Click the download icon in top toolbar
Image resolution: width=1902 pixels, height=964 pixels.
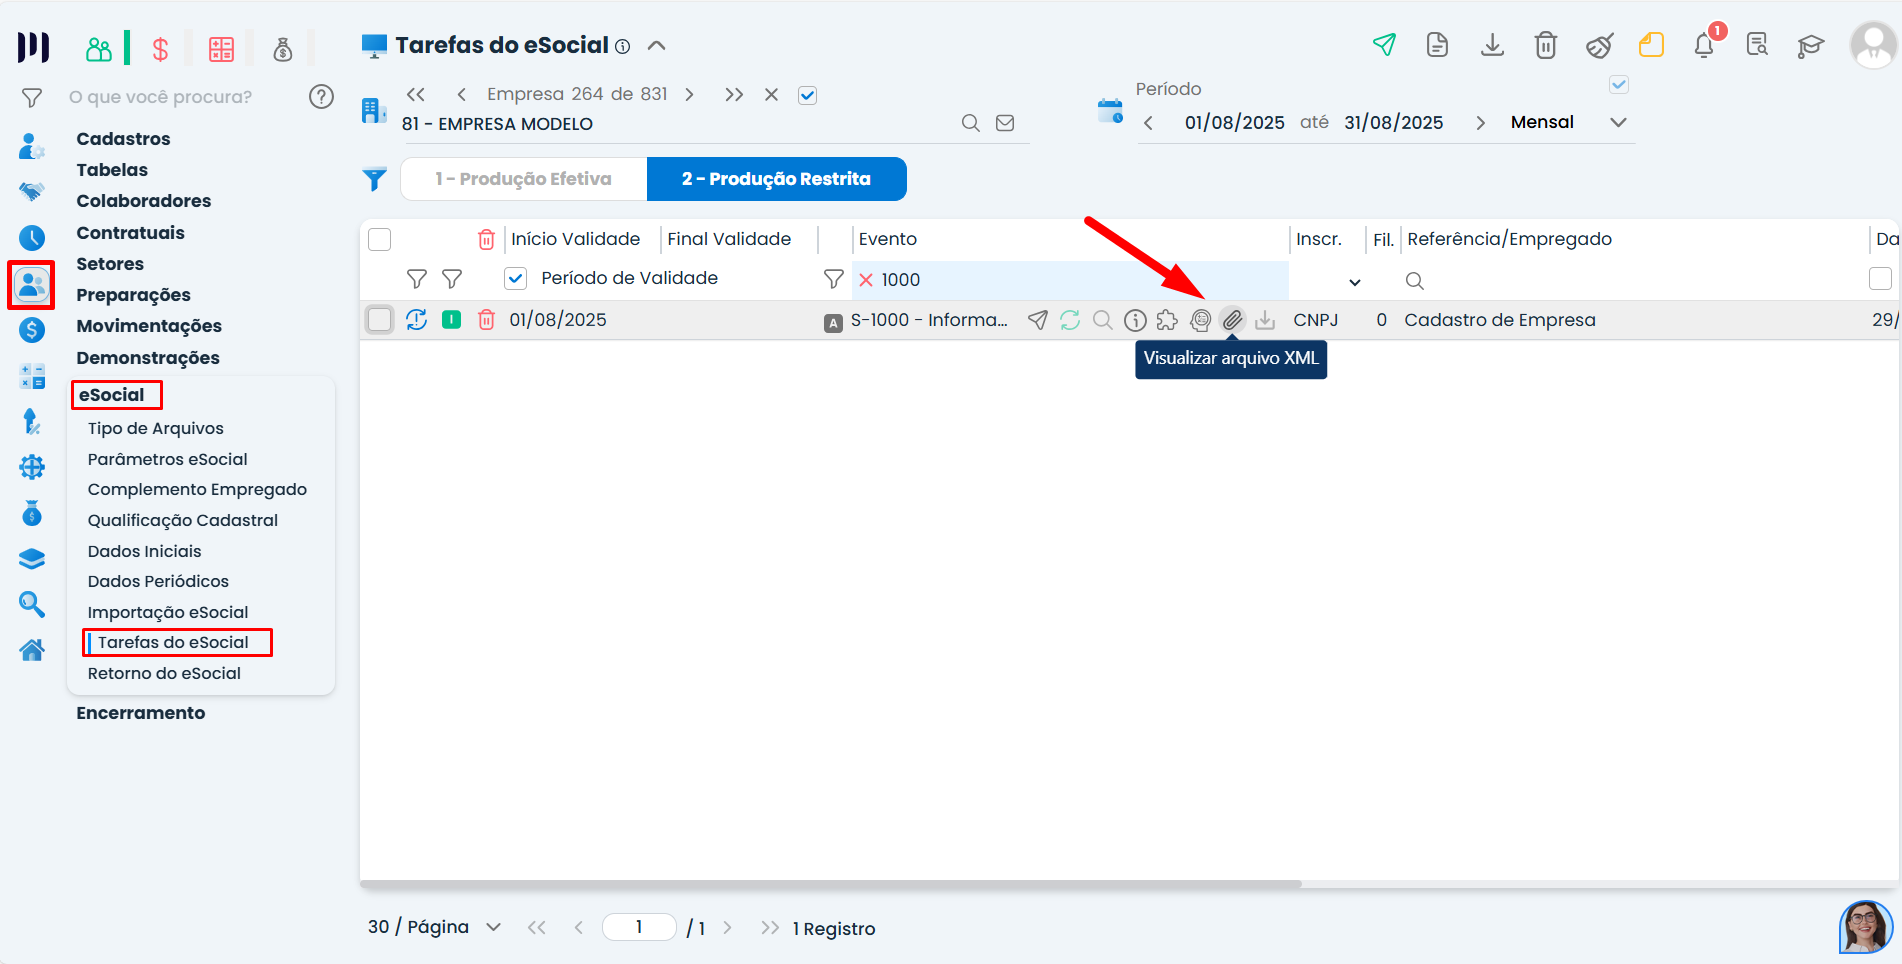click(1492, 45)
